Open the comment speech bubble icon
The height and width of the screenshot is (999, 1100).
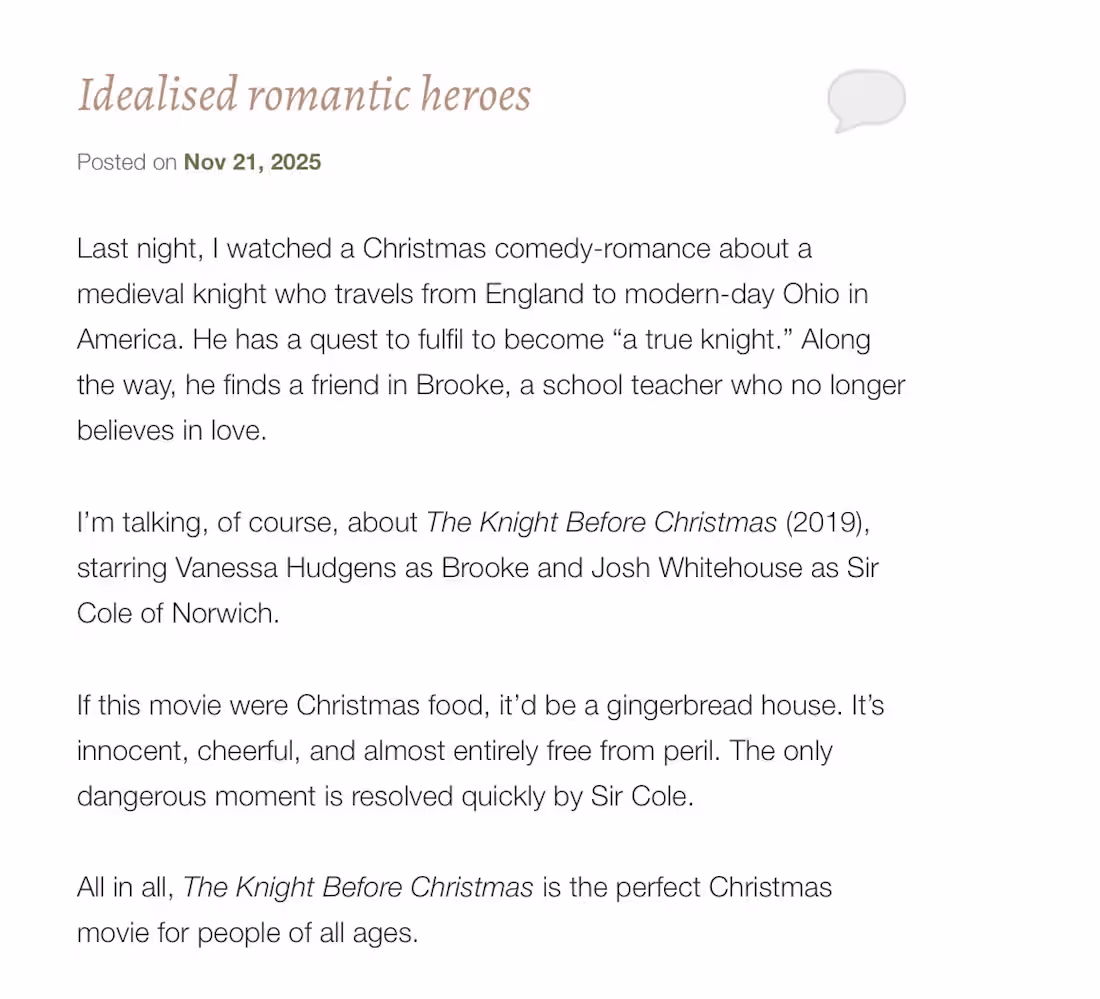point(865,100)
